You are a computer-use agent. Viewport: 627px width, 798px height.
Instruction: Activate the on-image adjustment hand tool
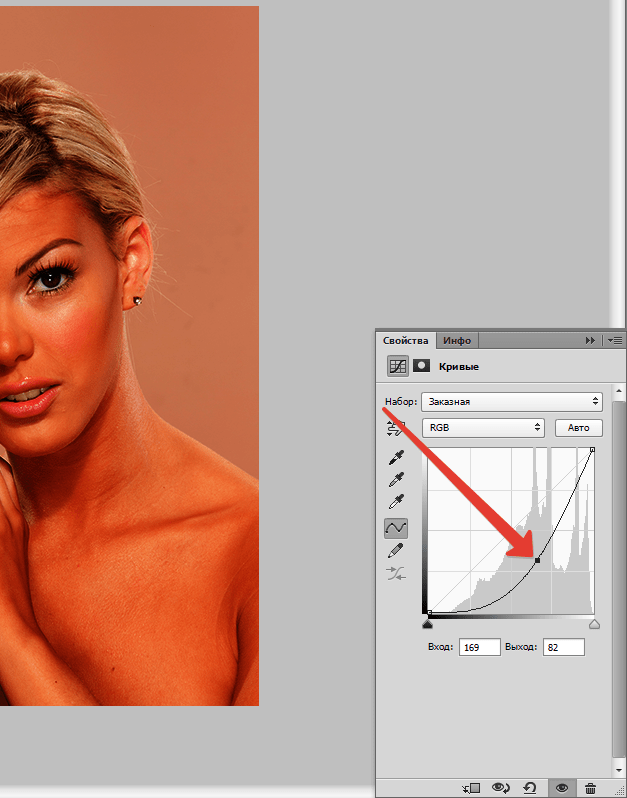pyautogui.click(x=396, y=428)
